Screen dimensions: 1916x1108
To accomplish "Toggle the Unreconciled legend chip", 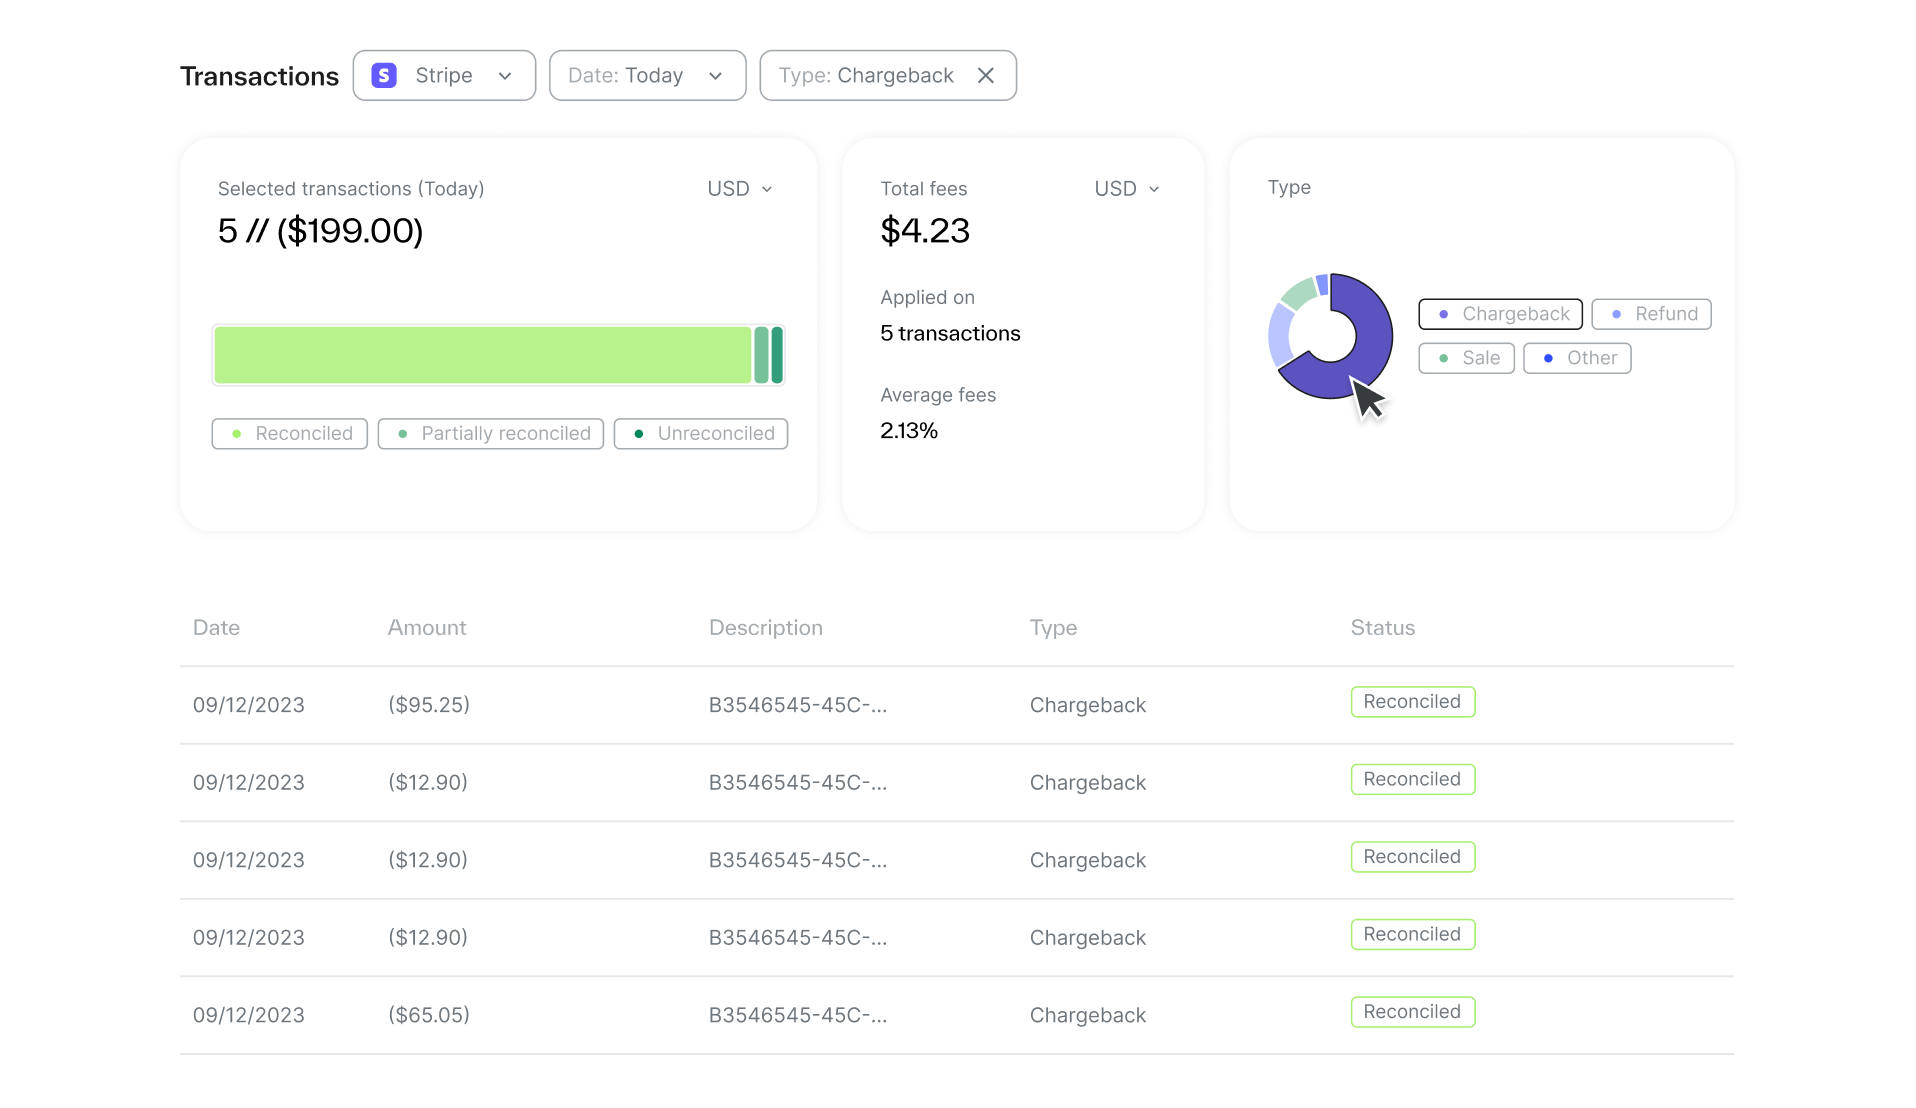I will click(x=701, y=434).
